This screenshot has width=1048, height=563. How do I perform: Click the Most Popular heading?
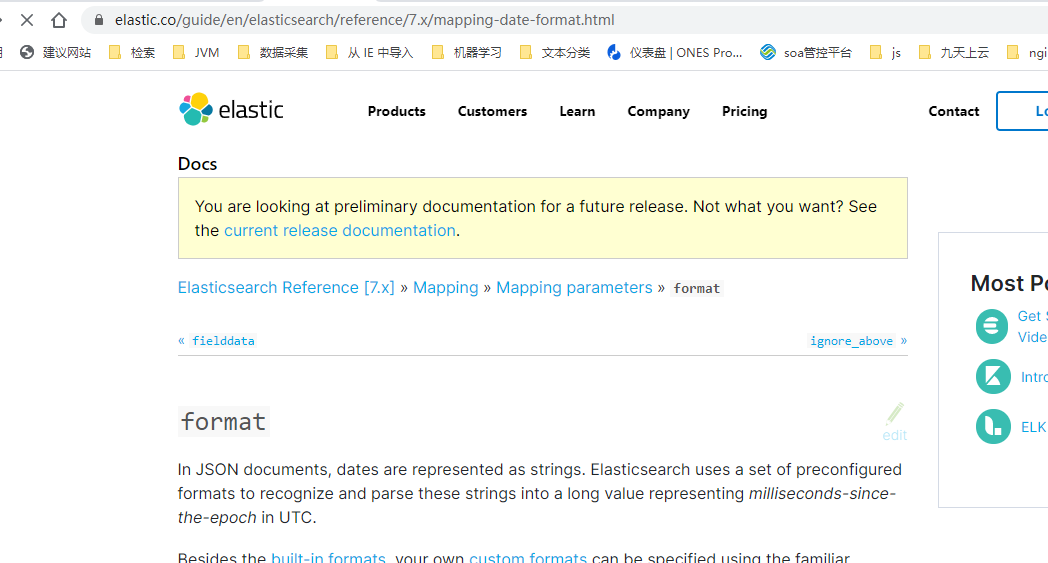(x=1009, y=283)
